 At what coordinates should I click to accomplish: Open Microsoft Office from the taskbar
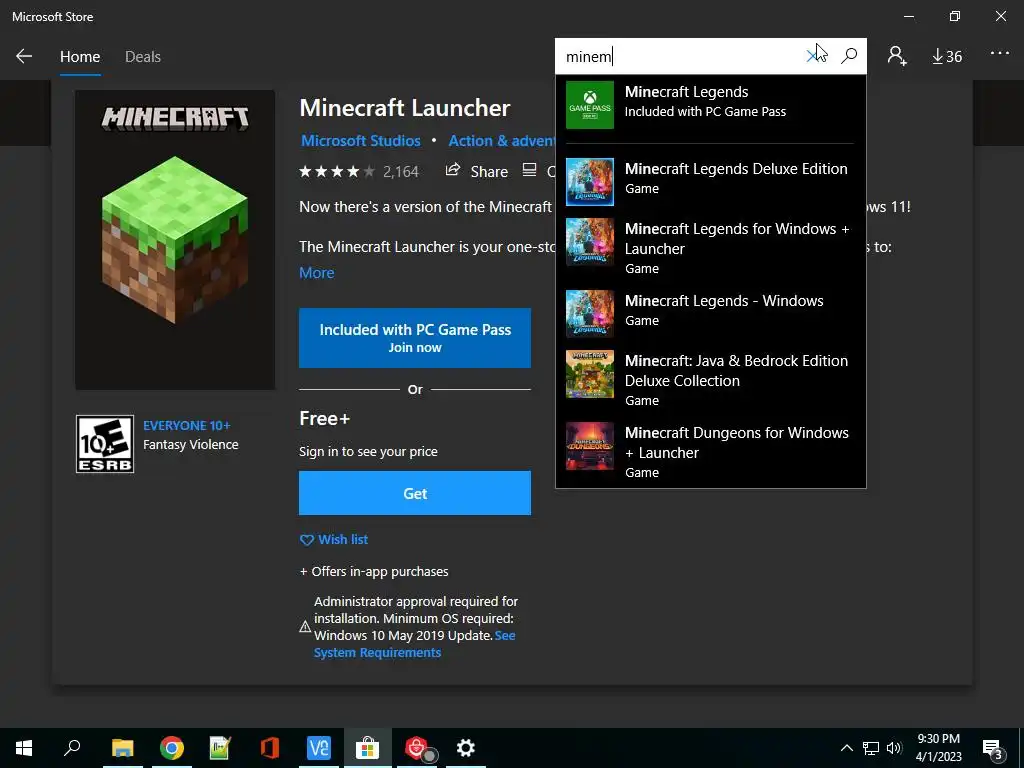point(270,748)
